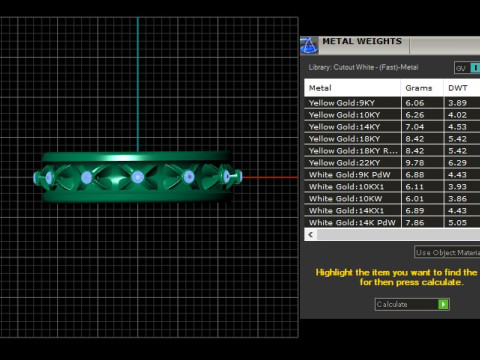Click the METAL WEIGHTS panel title
This screenshot has width=480, height=360.
click(x=362, y=41)
